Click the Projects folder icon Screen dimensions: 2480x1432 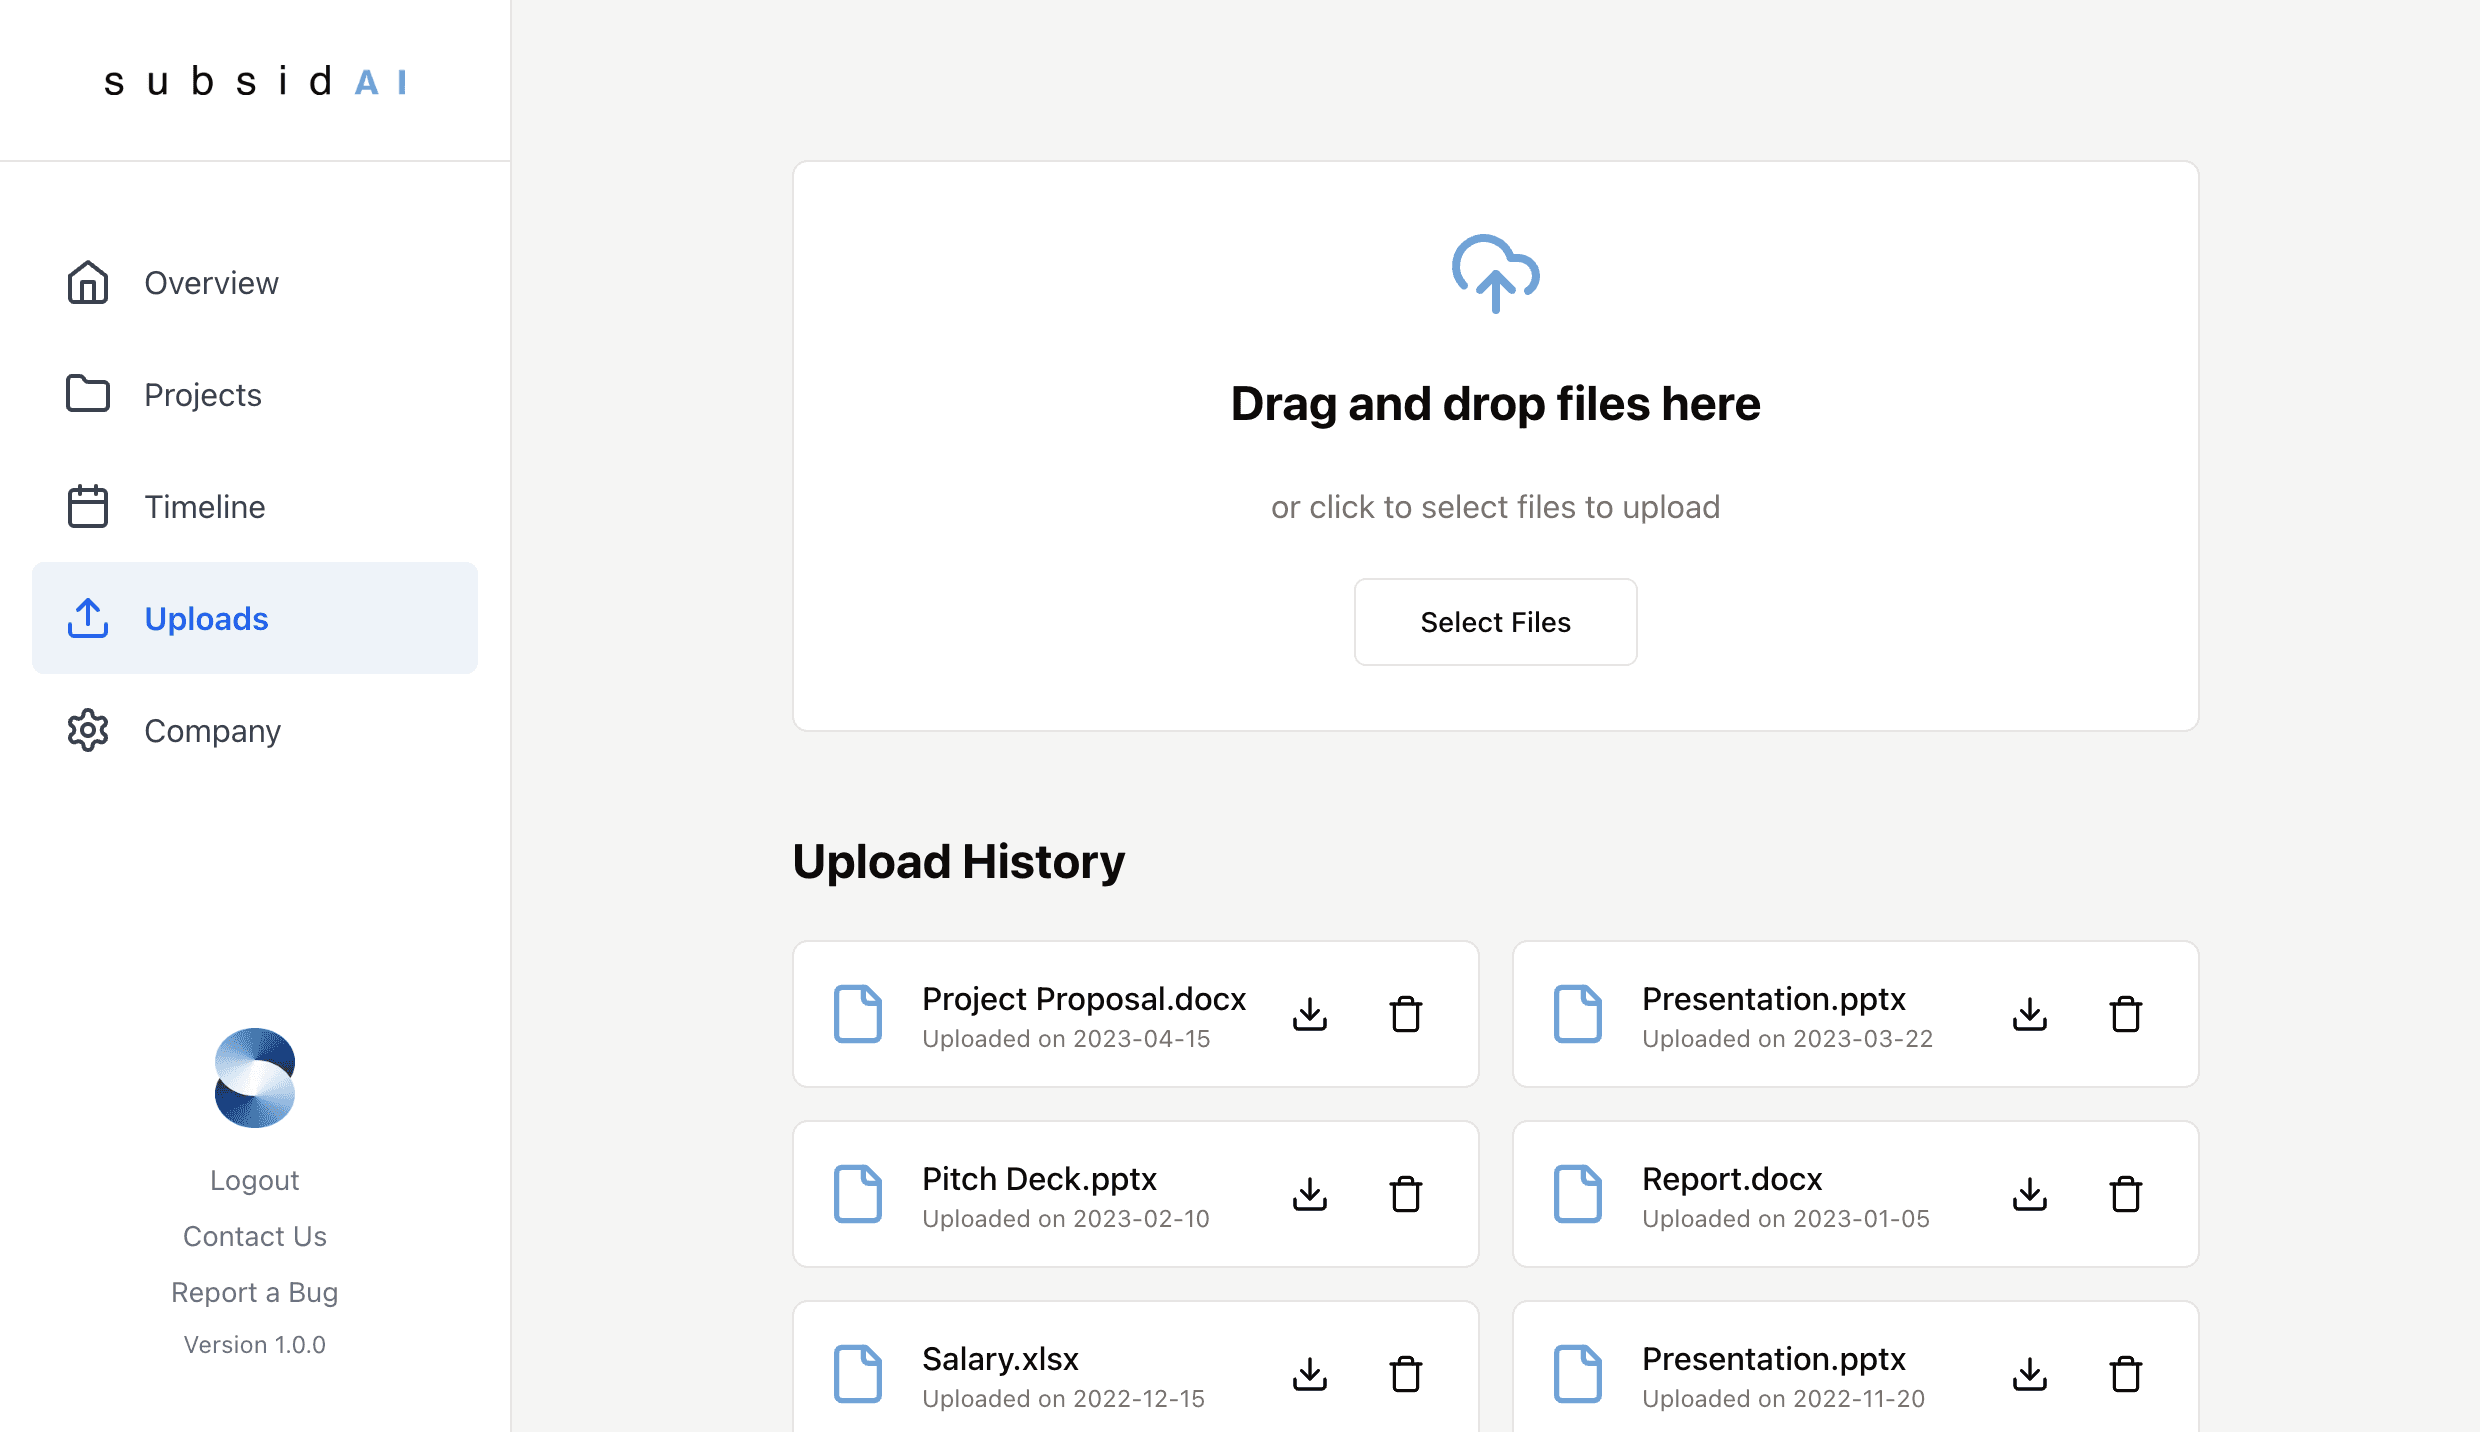coord(88,394)
